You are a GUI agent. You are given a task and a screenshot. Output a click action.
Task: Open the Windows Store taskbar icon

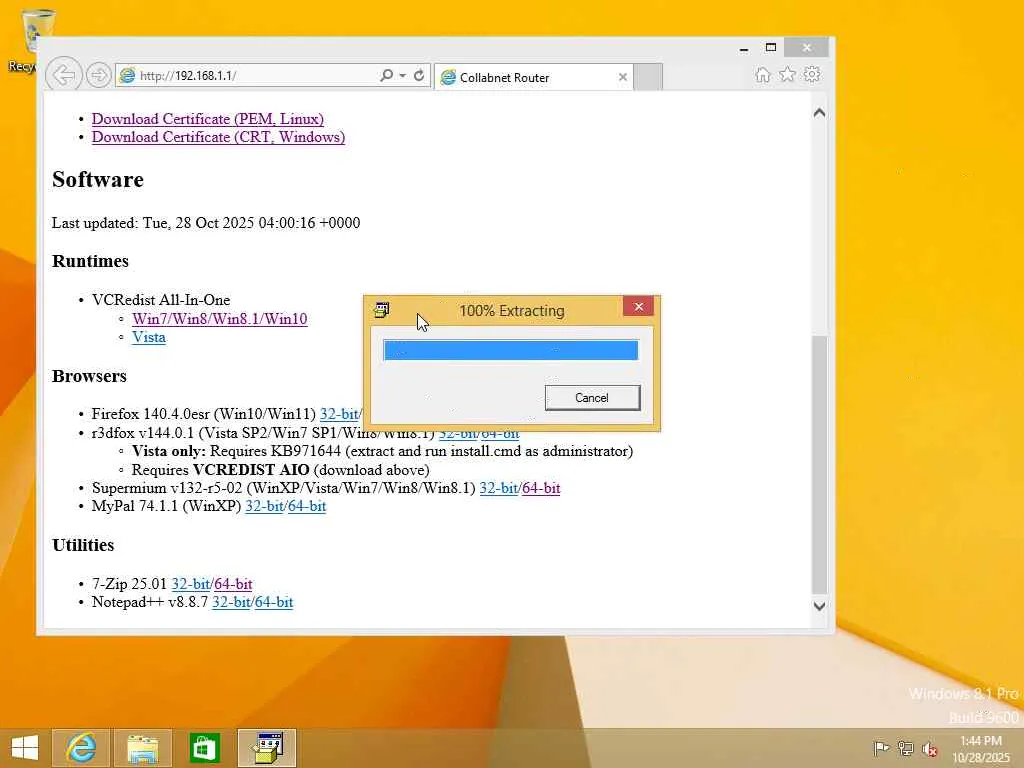[204, 748]
